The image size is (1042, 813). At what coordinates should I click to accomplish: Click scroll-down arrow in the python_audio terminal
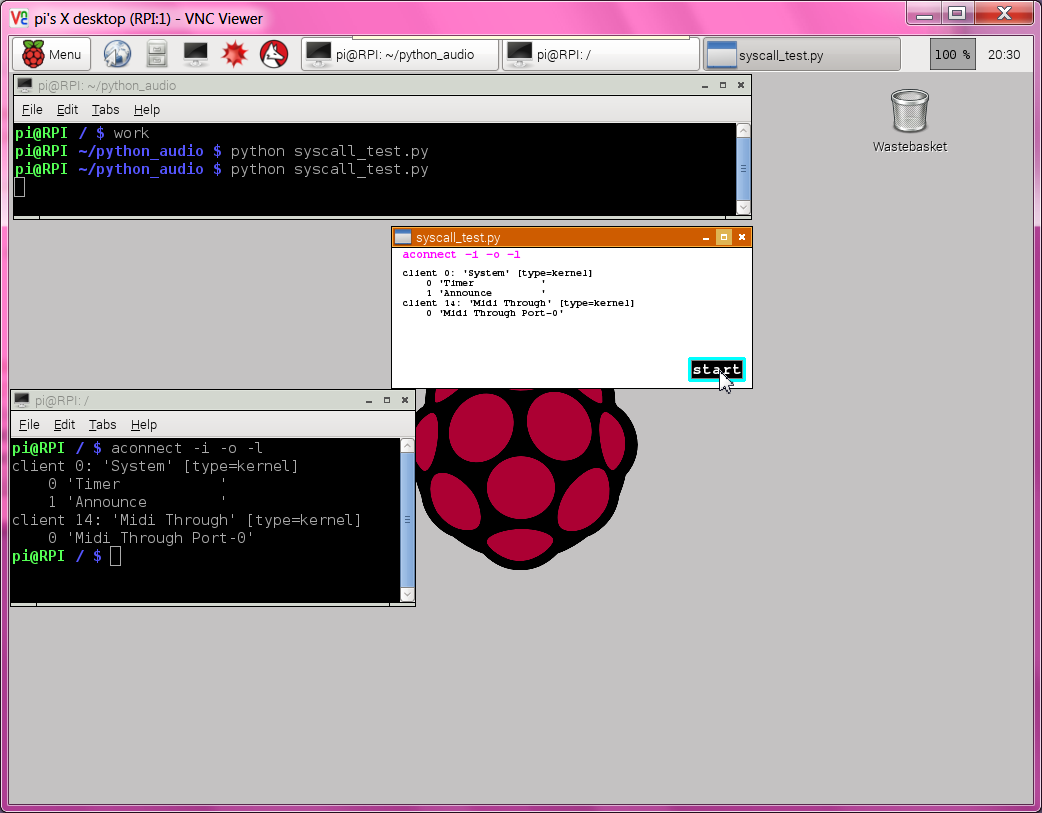743,207
